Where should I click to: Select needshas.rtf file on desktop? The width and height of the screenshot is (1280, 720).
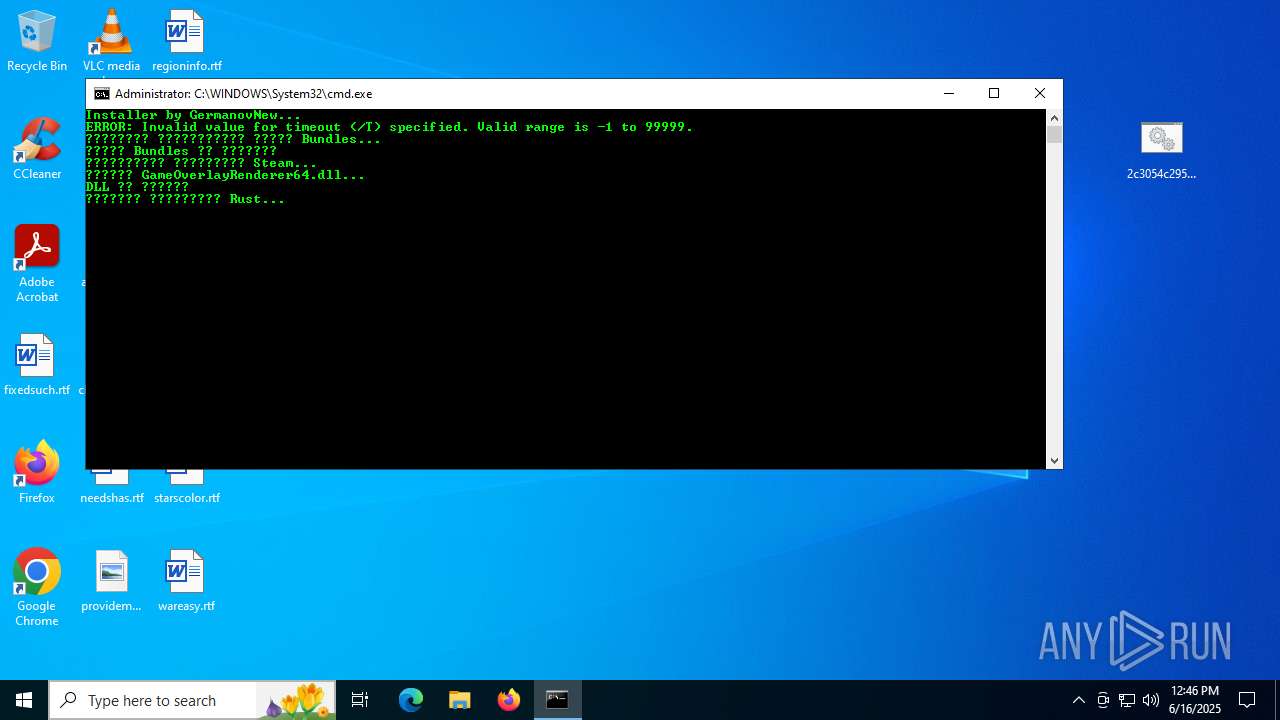(112, 489)
